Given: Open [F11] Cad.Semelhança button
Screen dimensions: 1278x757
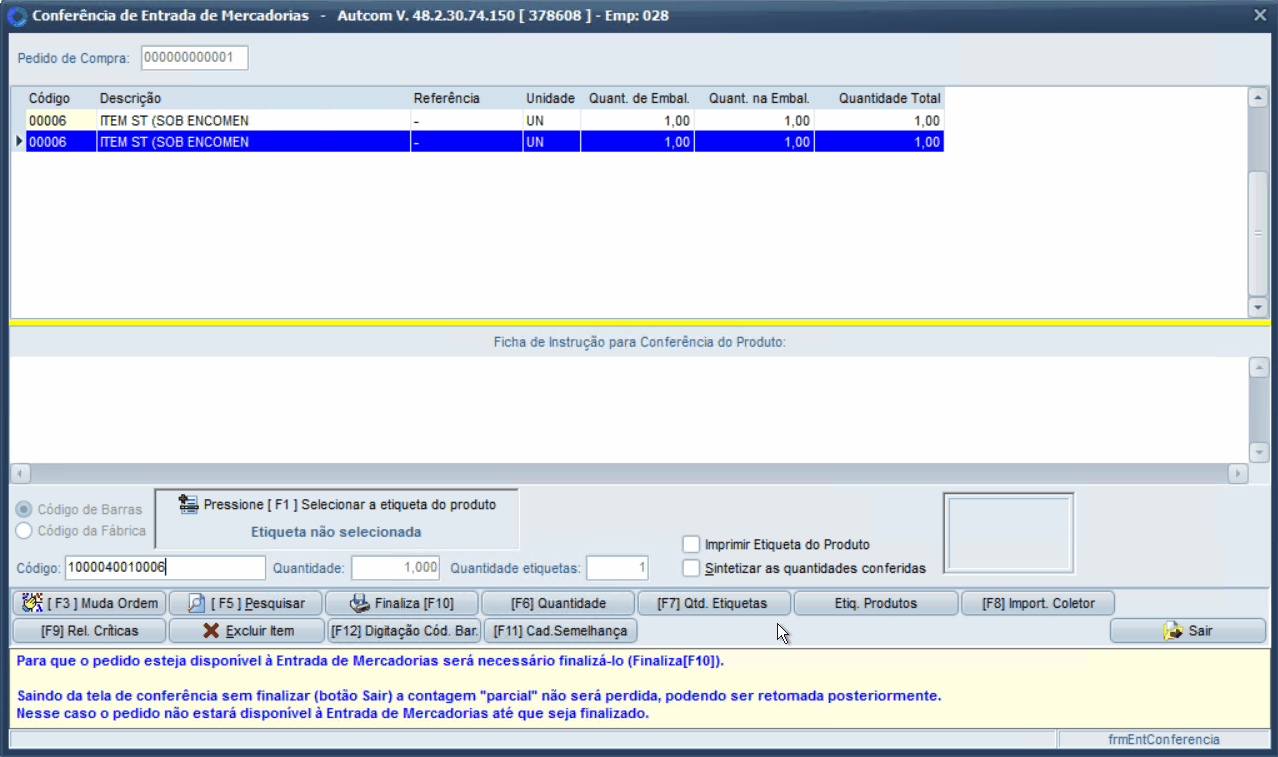Looking at the screenshot, I should pos(560,631).
